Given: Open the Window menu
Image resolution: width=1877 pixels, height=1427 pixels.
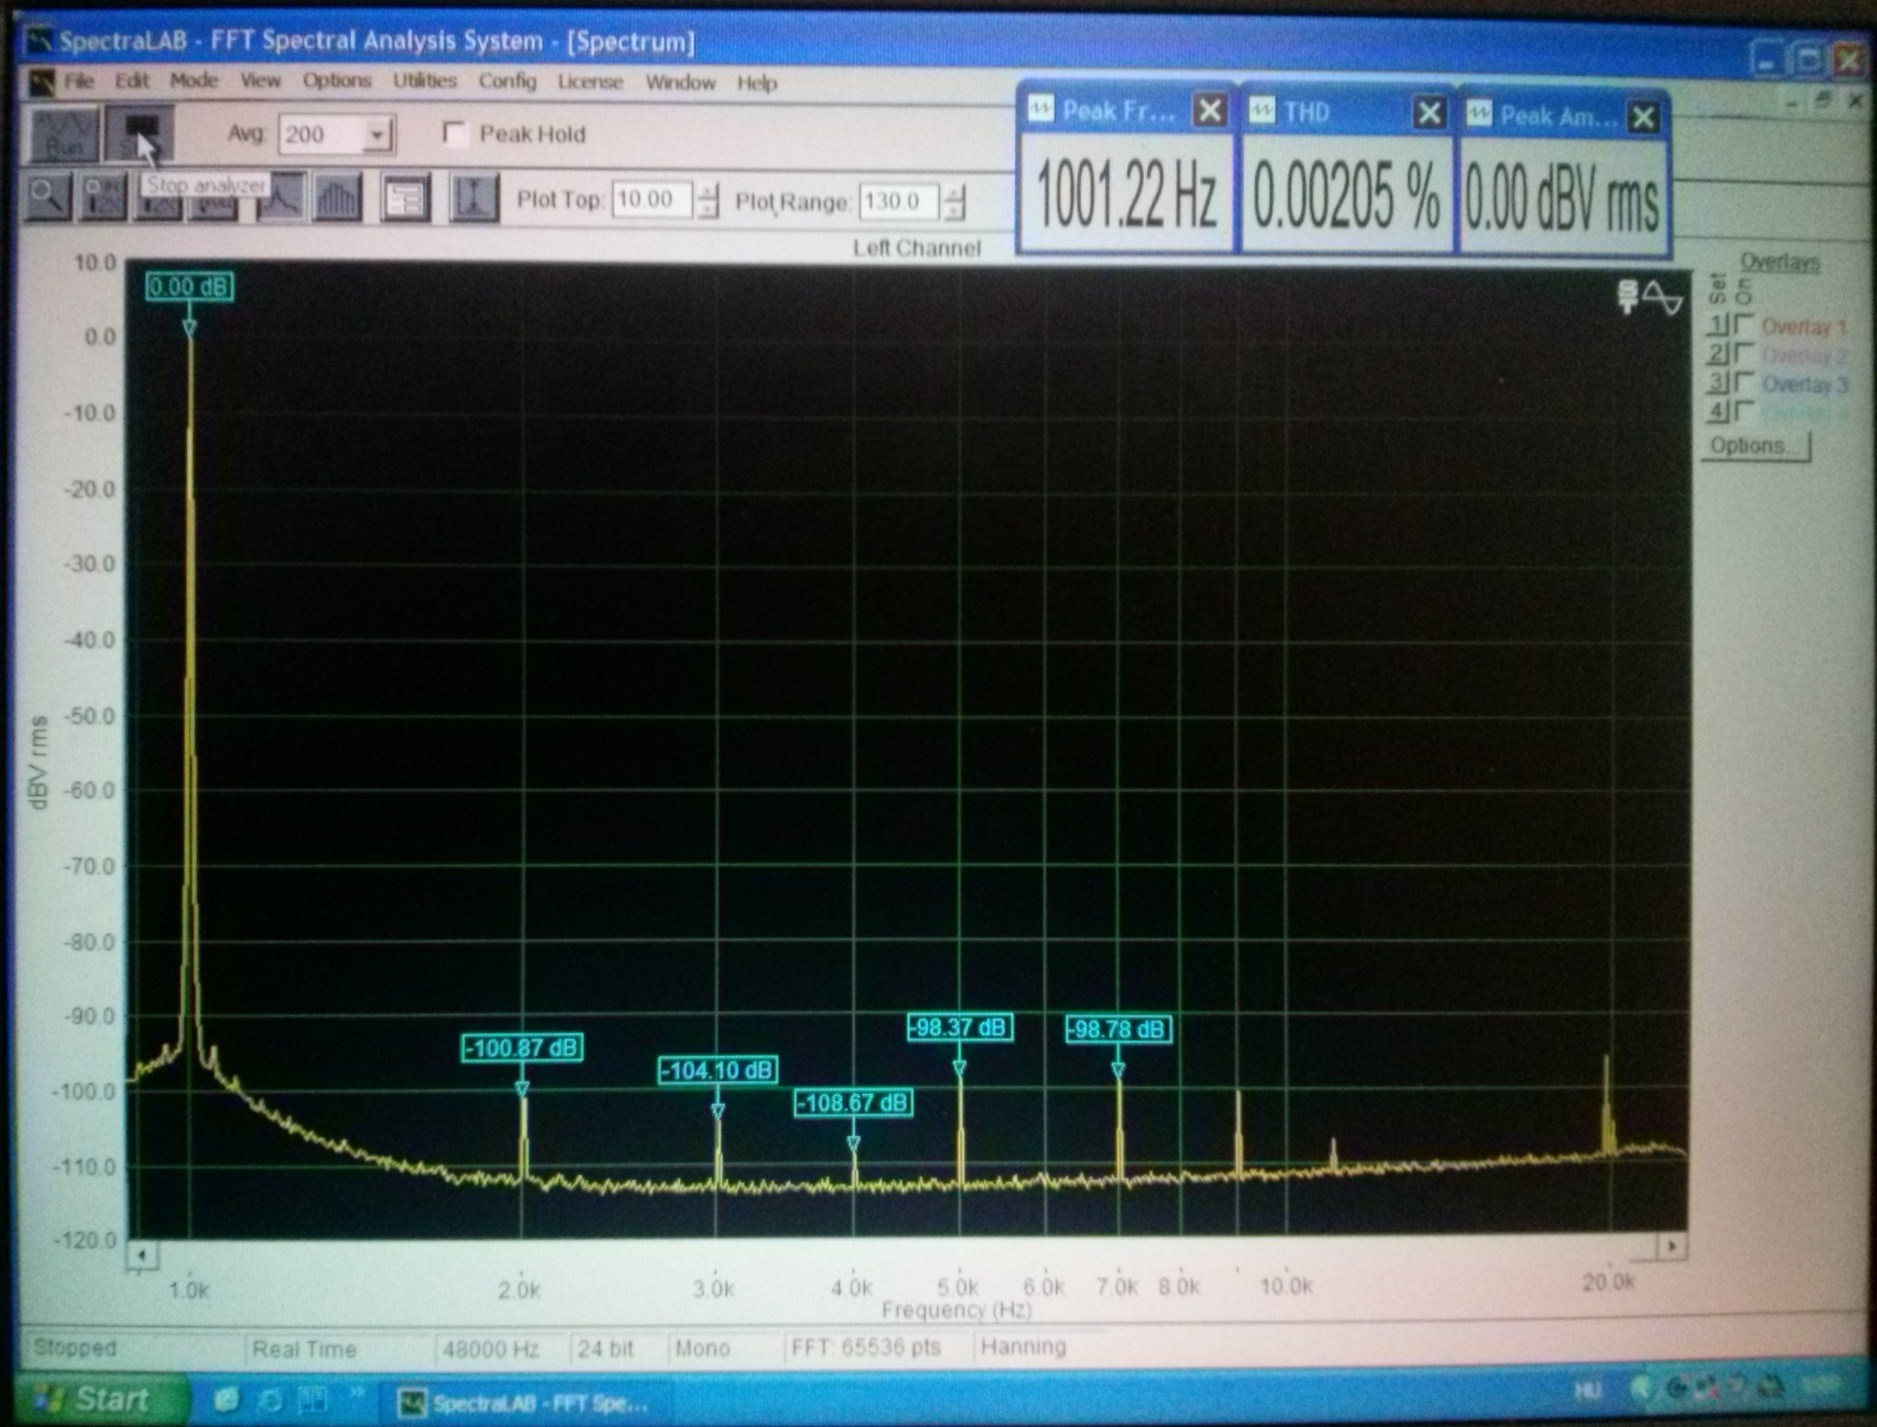Looking at the screenshot, I should [680, 83].
